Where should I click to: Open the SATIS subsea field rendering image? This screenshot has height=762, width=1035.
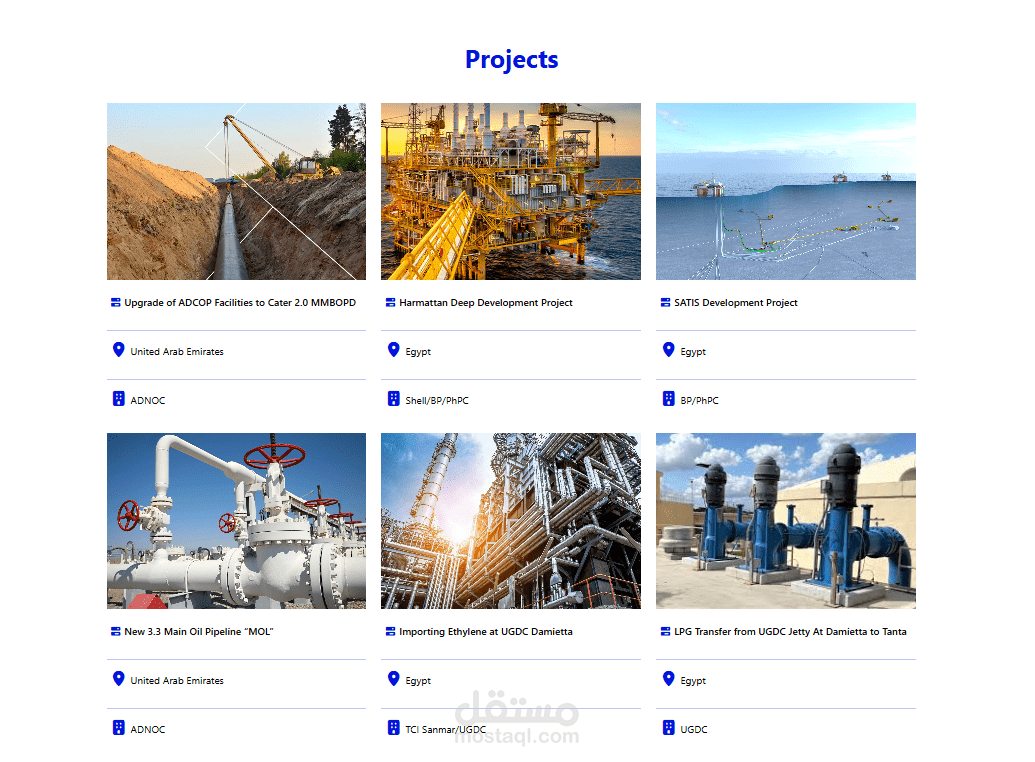pyautogui.click(x=785, y=191)
